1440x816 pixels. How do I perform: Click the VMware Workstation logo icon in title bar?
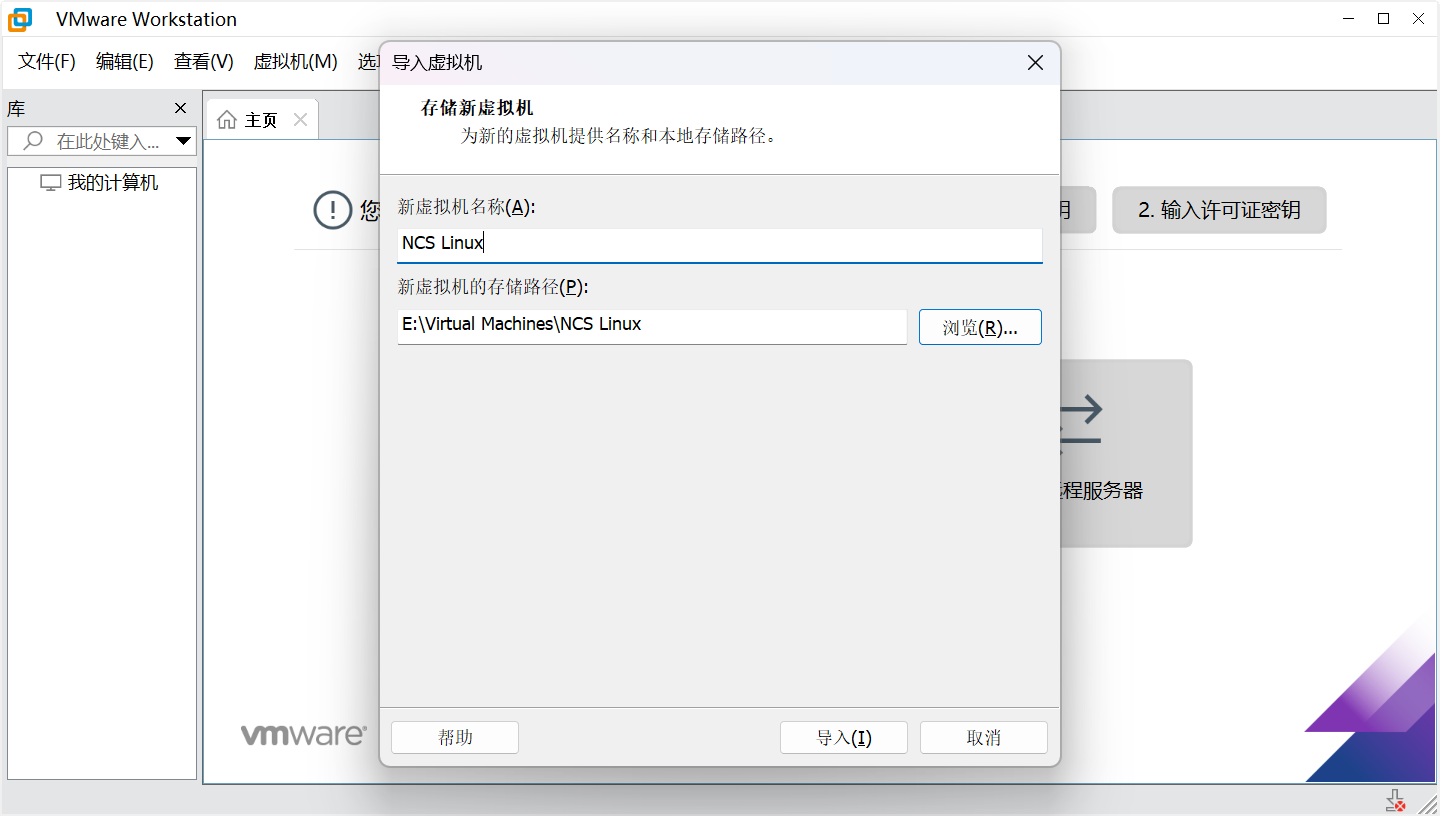tap(20, 19)
